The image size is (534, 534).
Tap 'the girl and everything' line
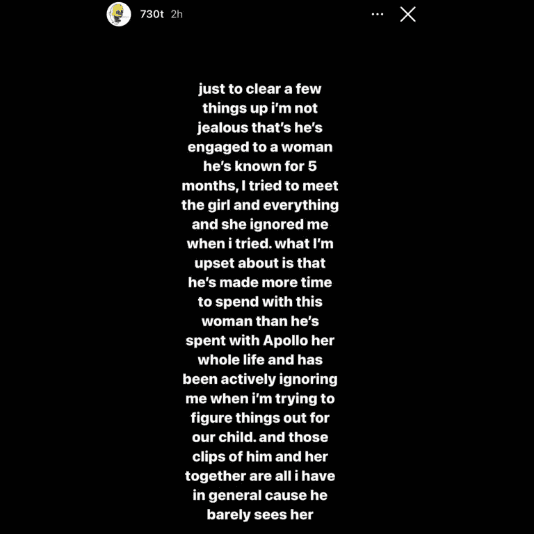[260, 205]
